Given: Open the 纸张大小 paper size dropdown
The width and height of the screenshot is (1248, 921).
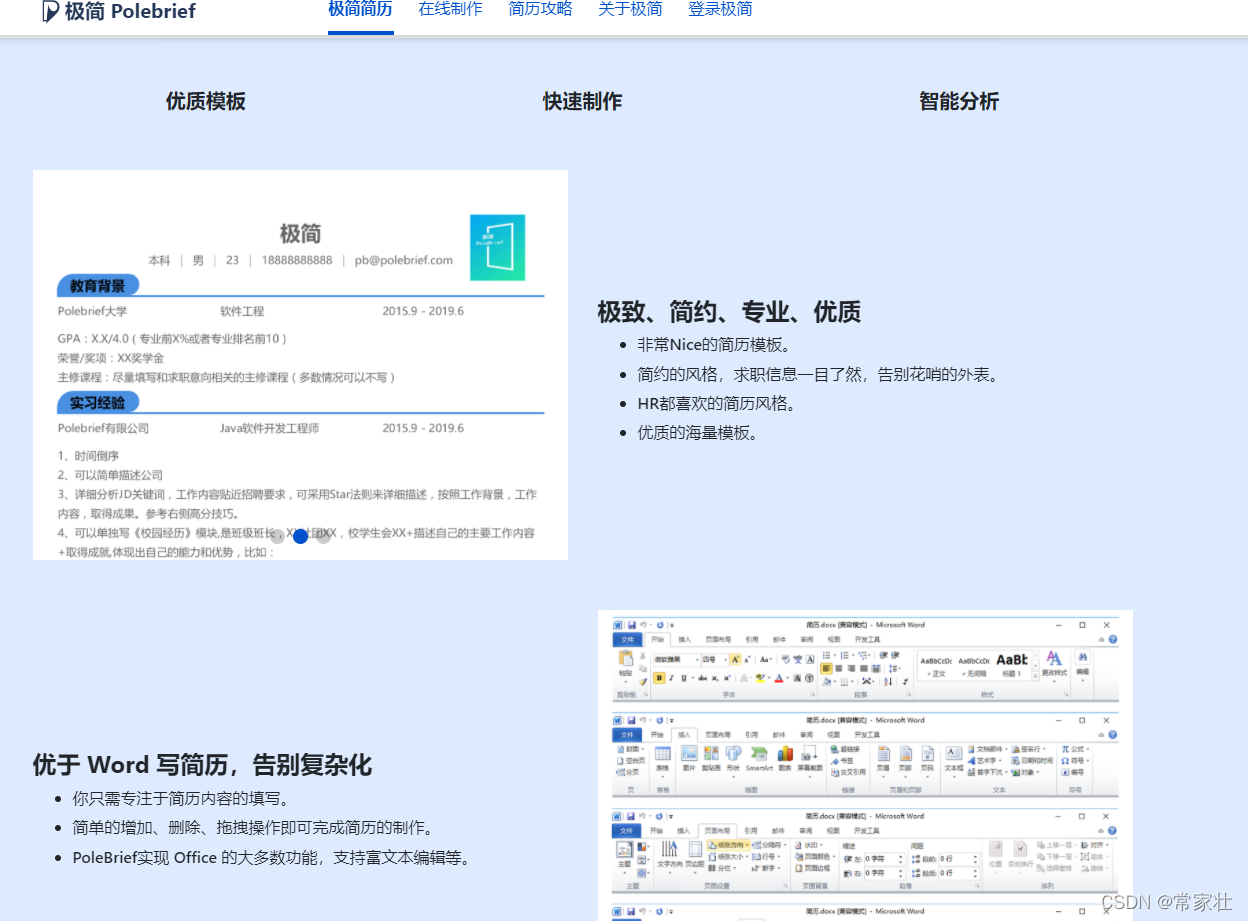Looking at the screenshot, I should click(x=728, y=857).
